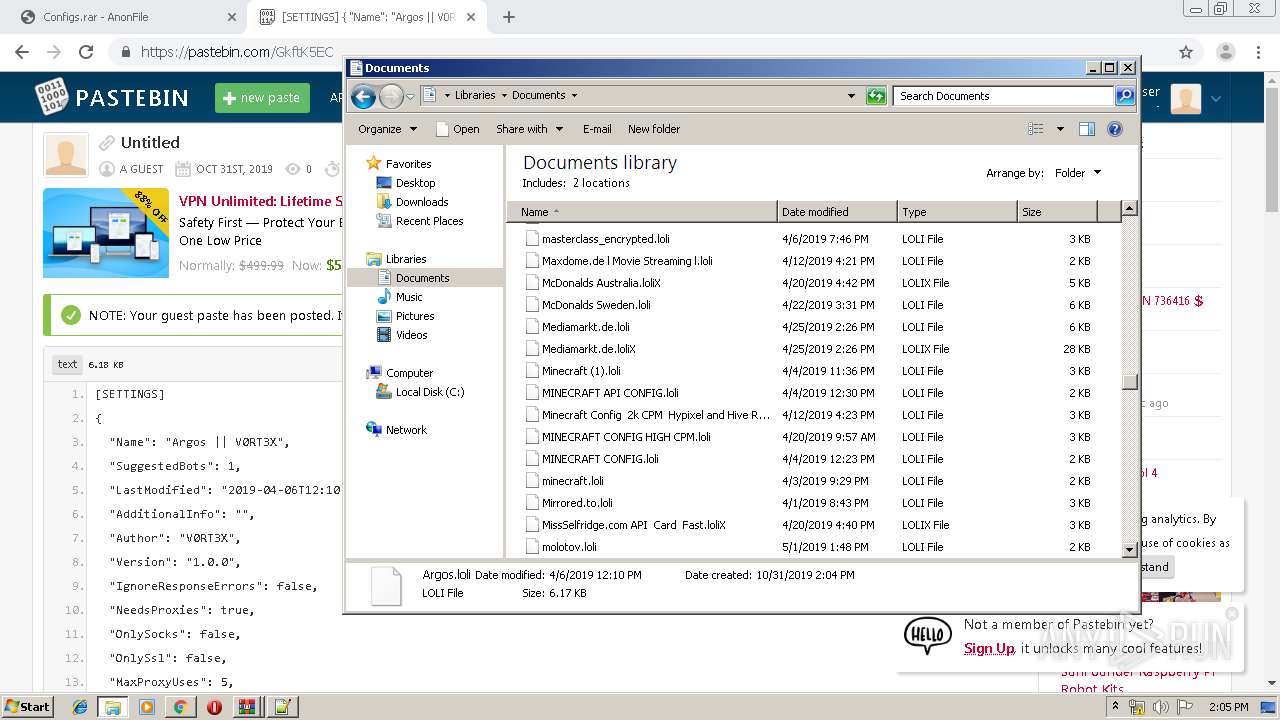Expand the view options dropdown arrow

pyautogui.click(x=1060, y=129)
